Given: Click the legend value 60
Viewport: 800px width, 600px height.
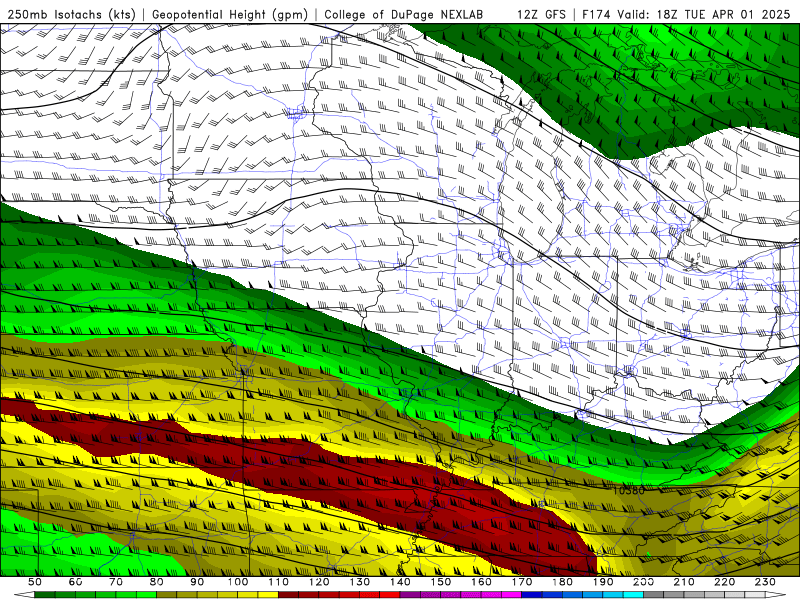Looking at the screenshot, I should tap(75, 582).
